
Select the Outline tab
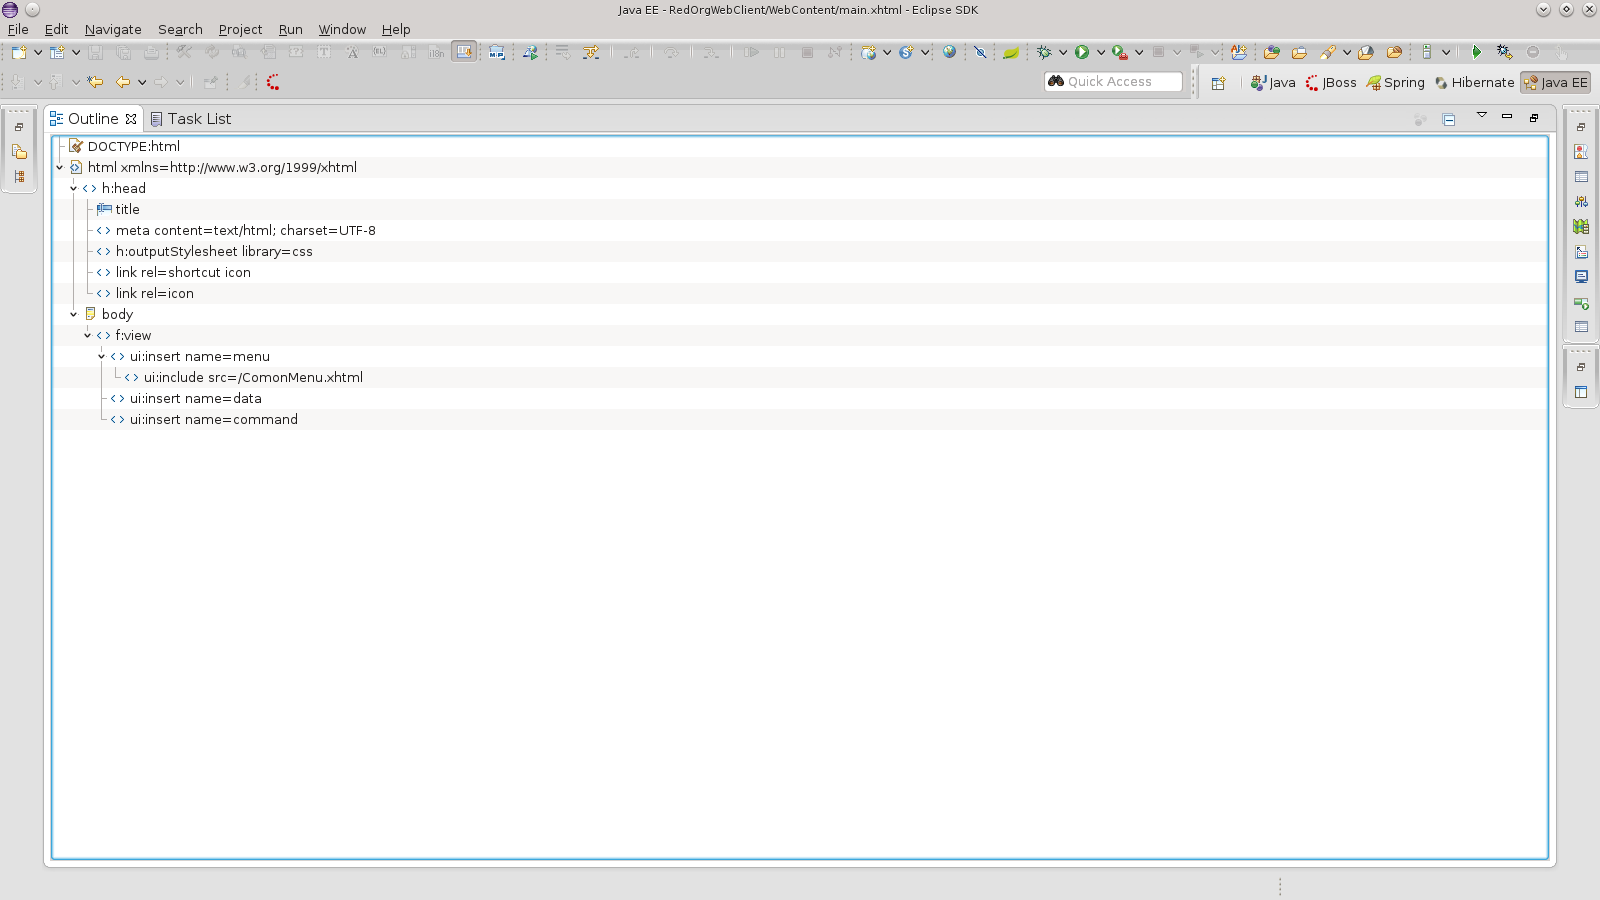(x=93, y=118)
